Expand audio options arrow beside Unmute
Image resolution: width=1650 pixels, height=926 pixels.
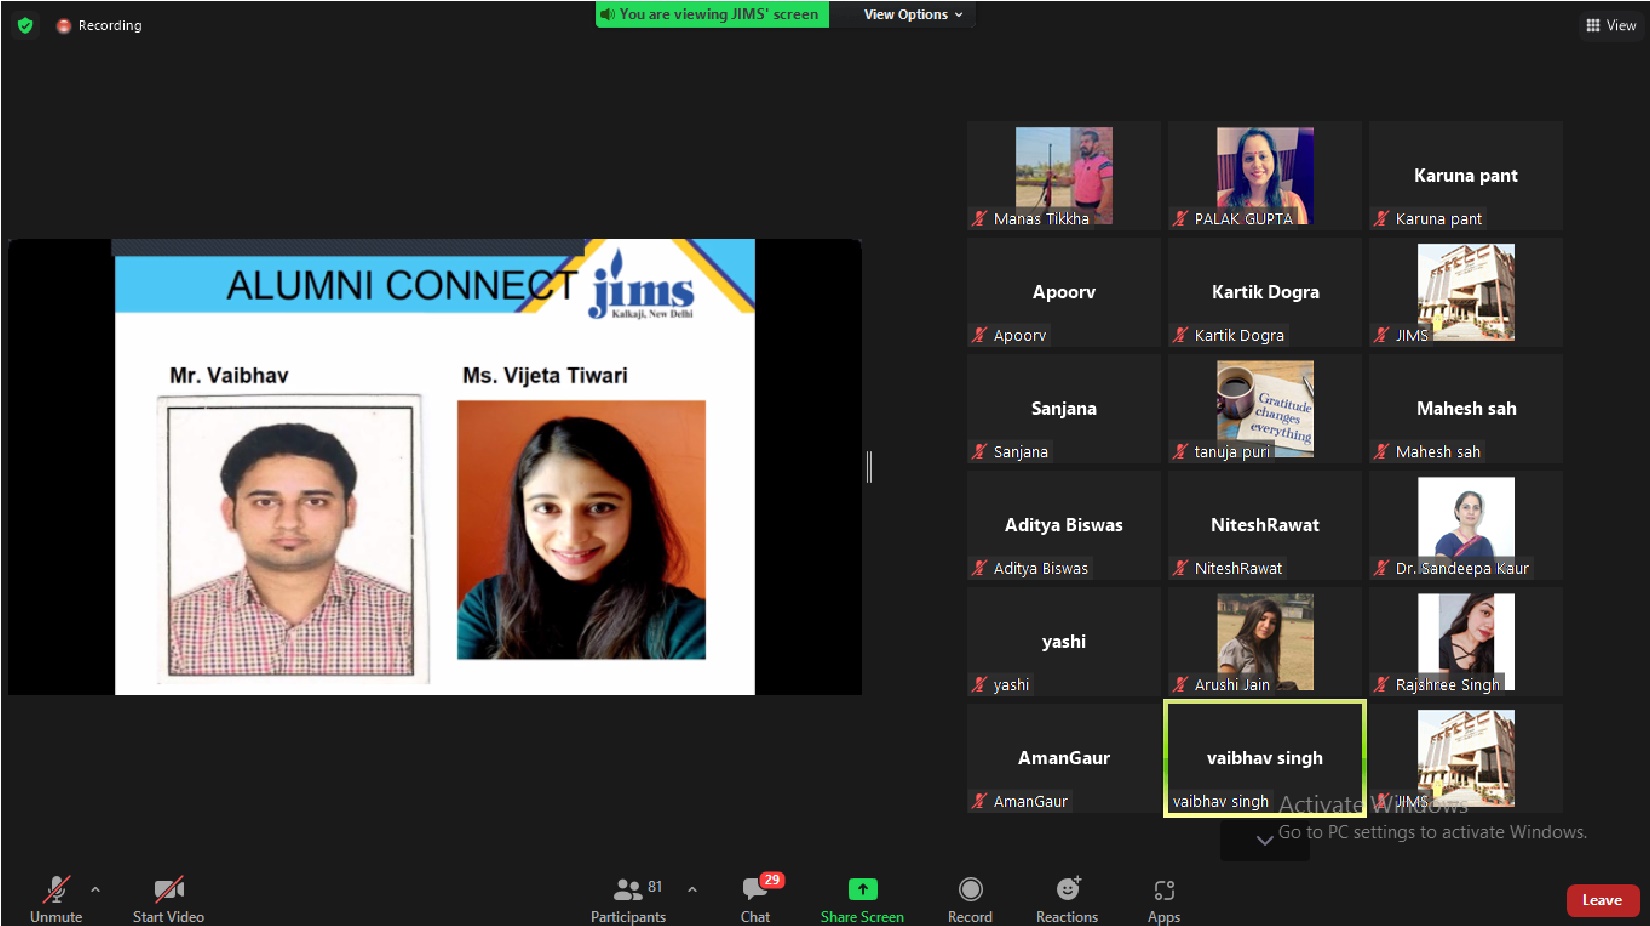click(x=96, y=889)
